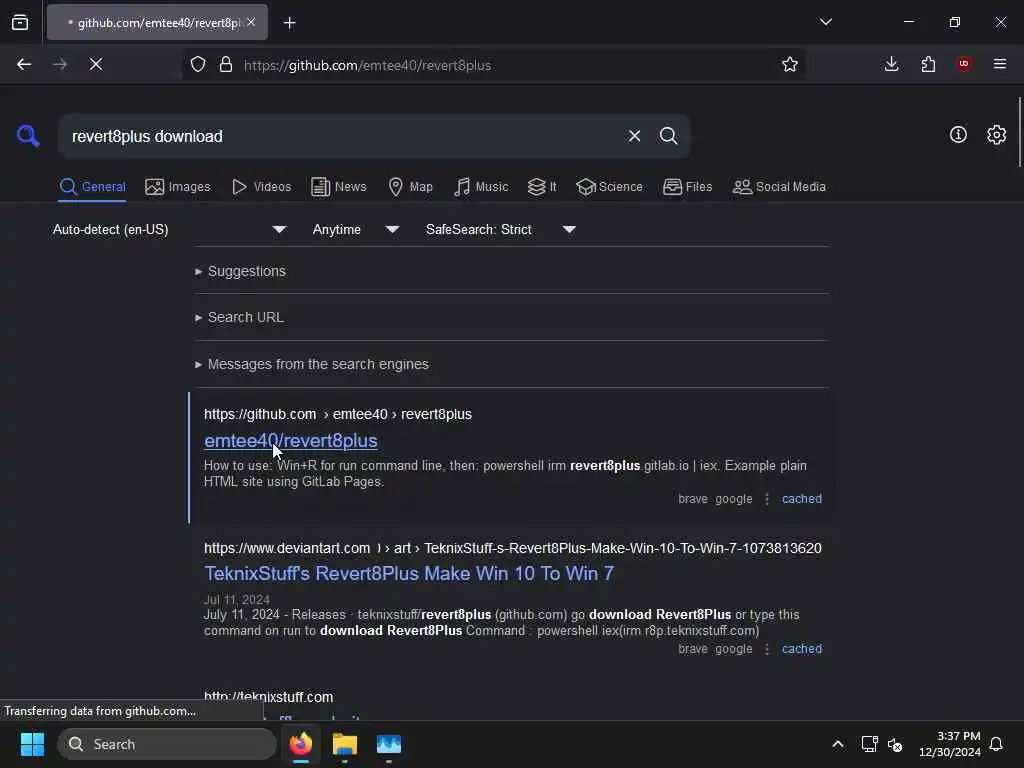The height and width of the screenshot is (768, 1024).
Task: Show hidden system tray icons
Action: [838, 744]
